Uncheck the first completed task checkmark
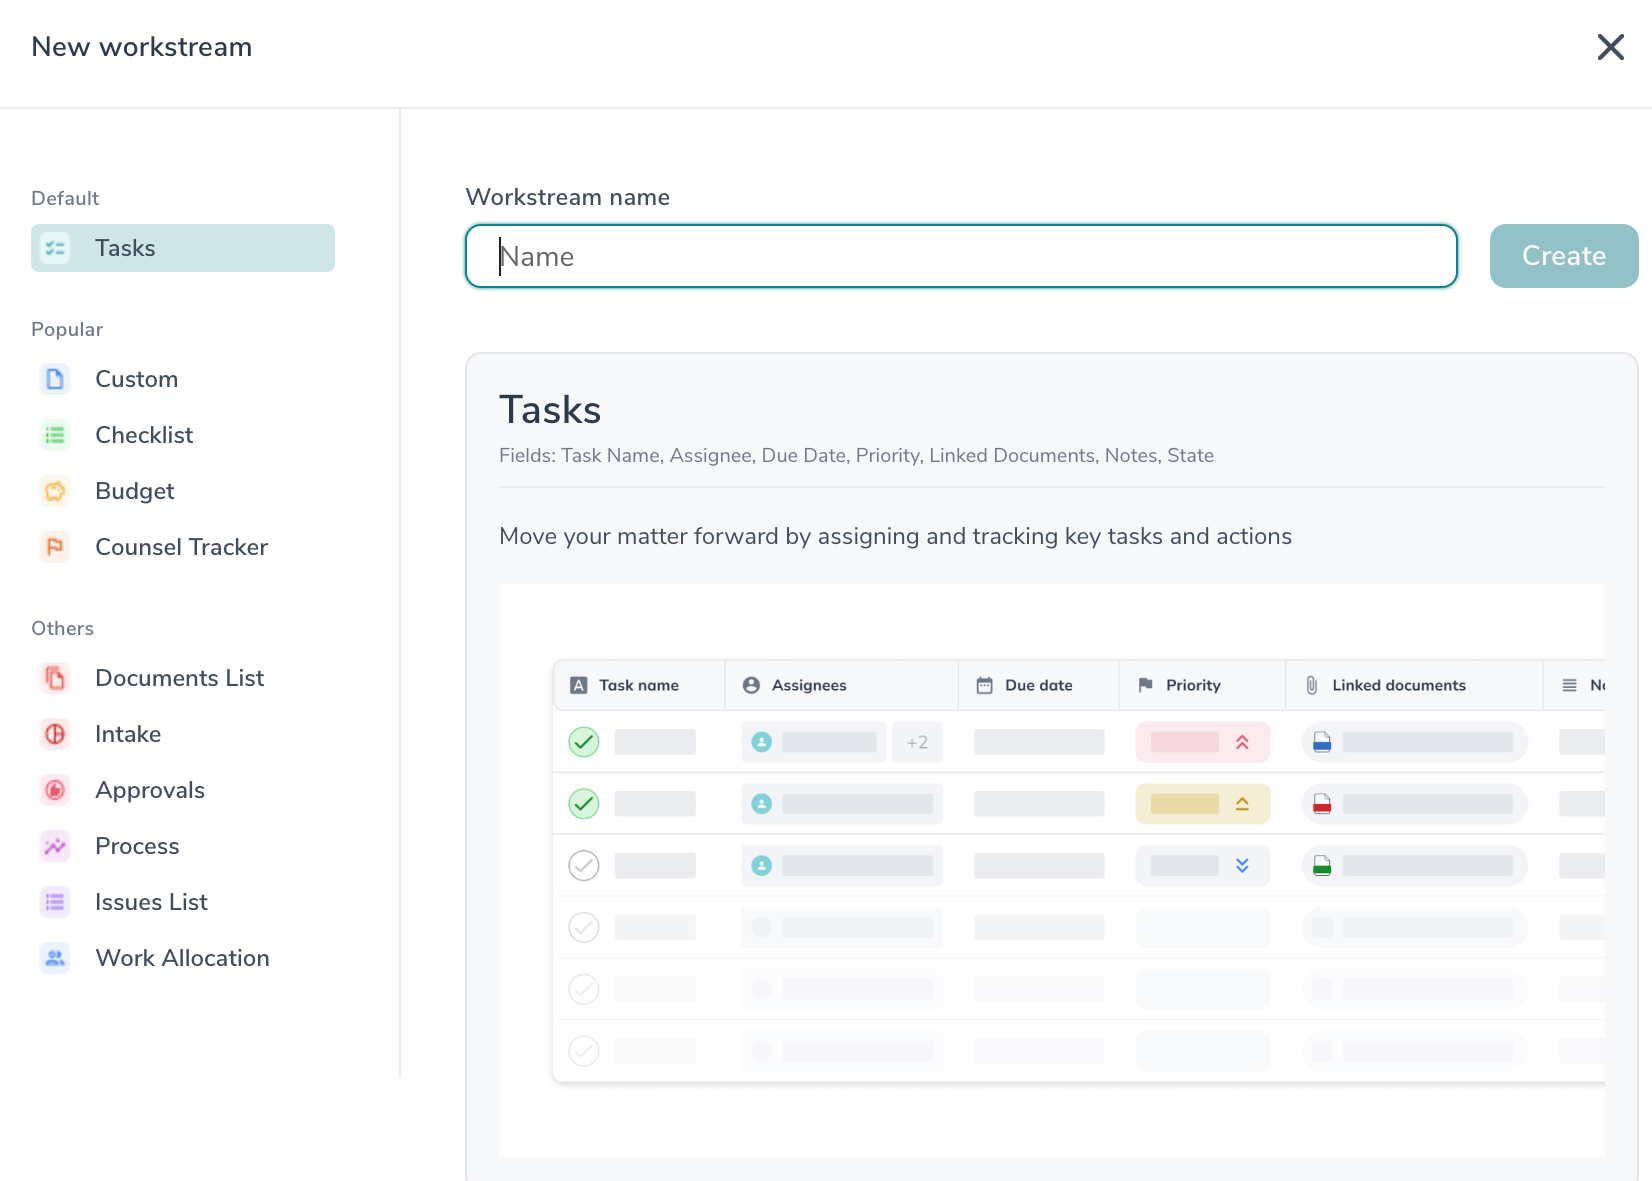 tap(584, 742)
